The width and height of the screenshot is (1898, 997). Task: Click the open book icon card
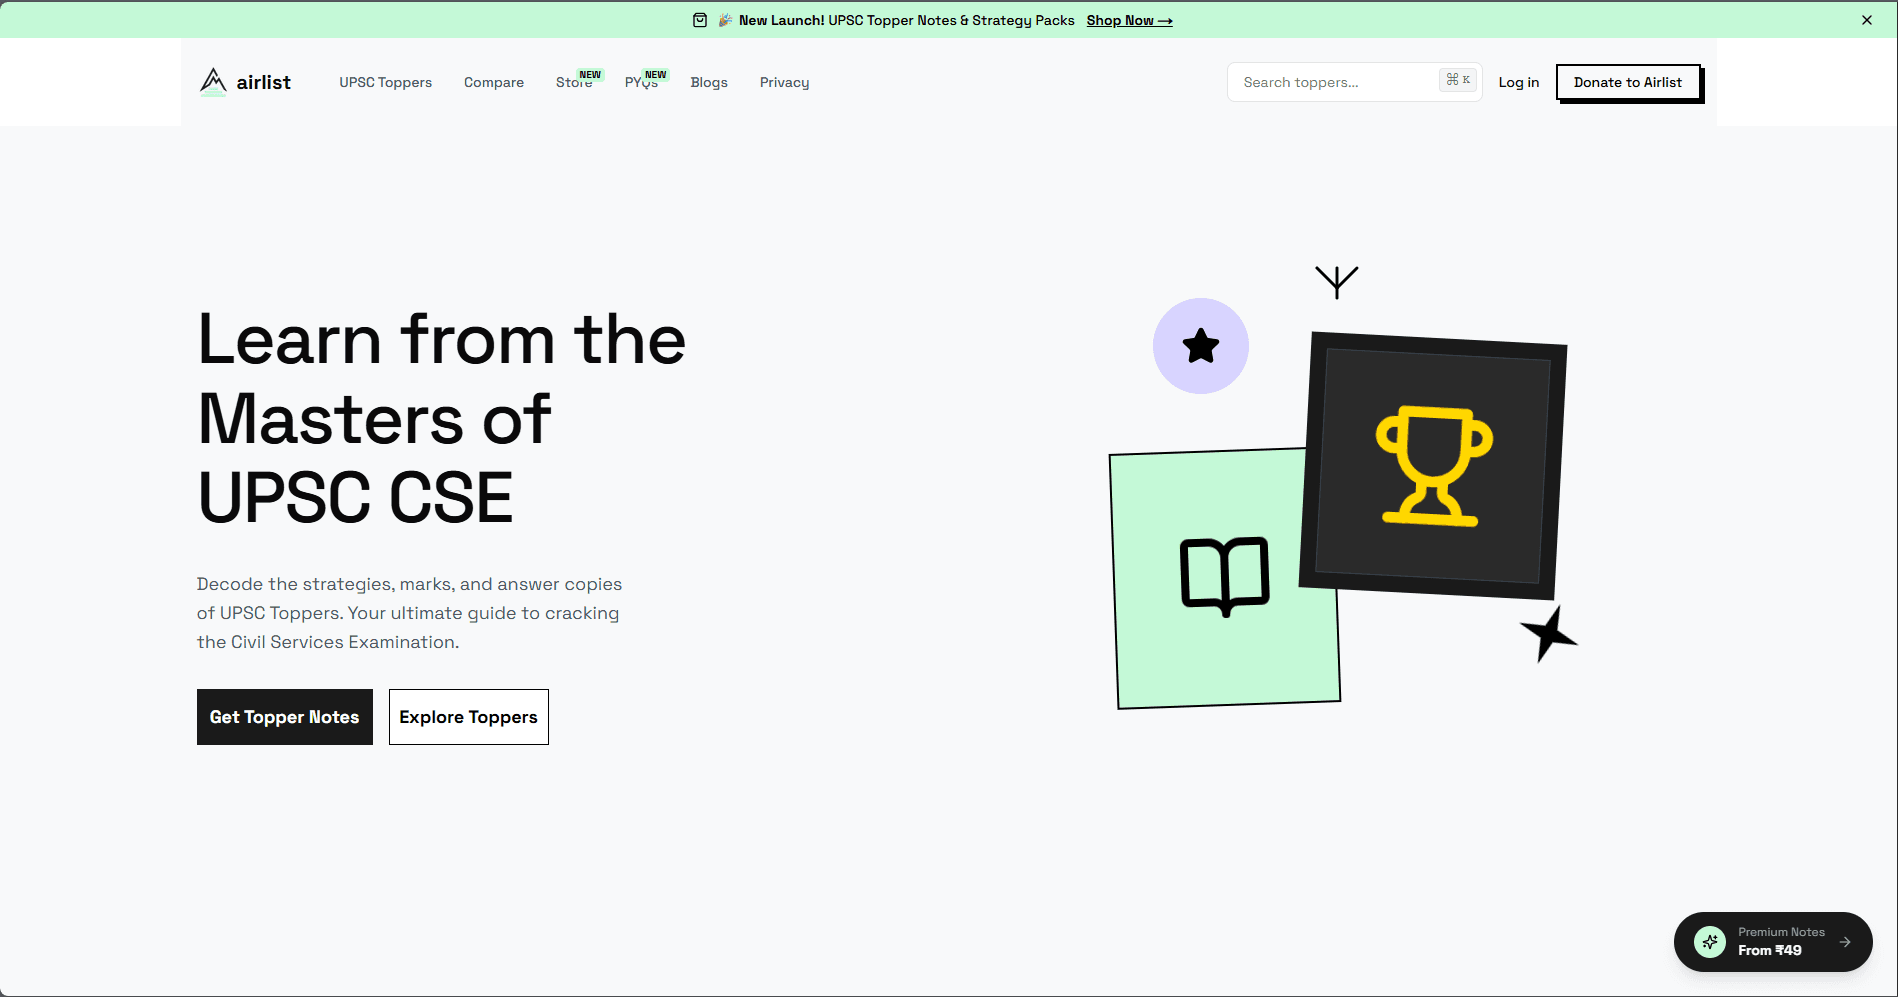(x=1224, y=577)
